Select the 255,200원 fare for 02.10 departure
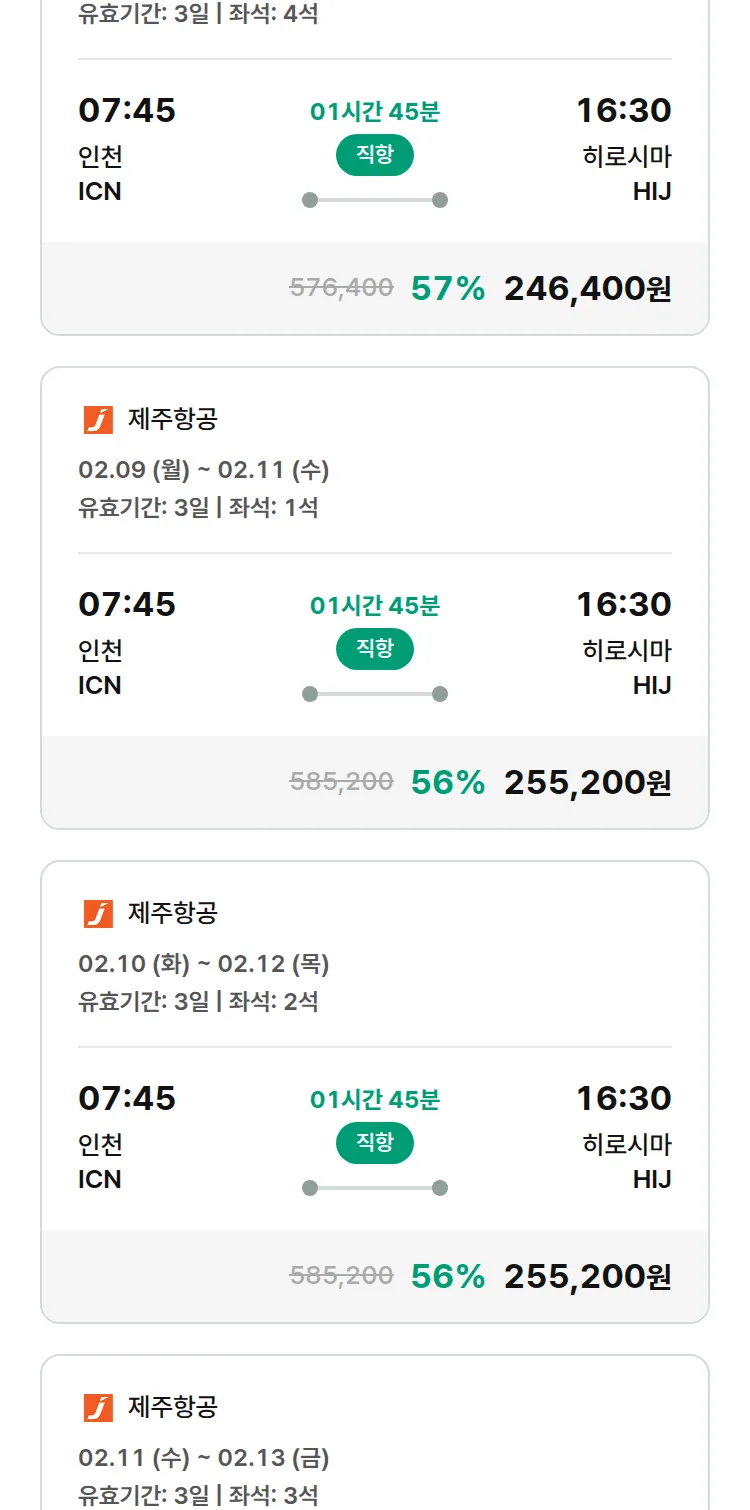This screenshot has height=1510, width=750. click(x=587, y=1277)
